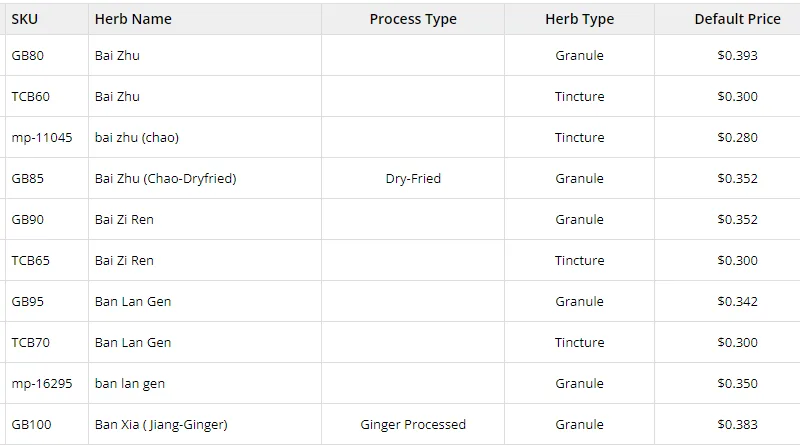Select SKU mp-11045 in the table
Viewport: 800px width, 446px height.
(x=42, y=138)
